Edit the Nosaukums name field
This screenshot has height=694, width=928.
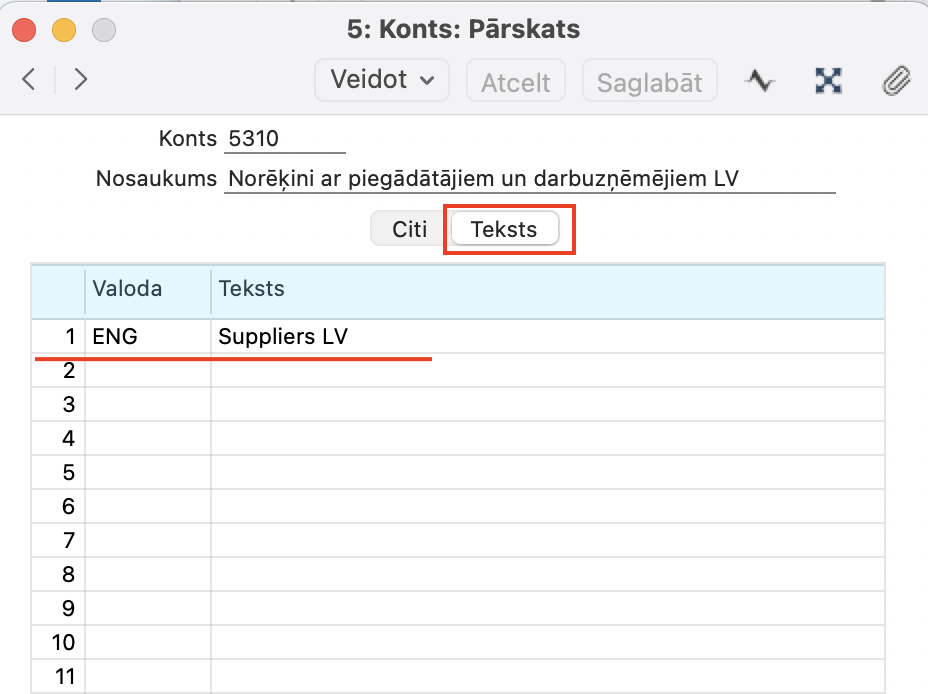[x=529, y=179]
